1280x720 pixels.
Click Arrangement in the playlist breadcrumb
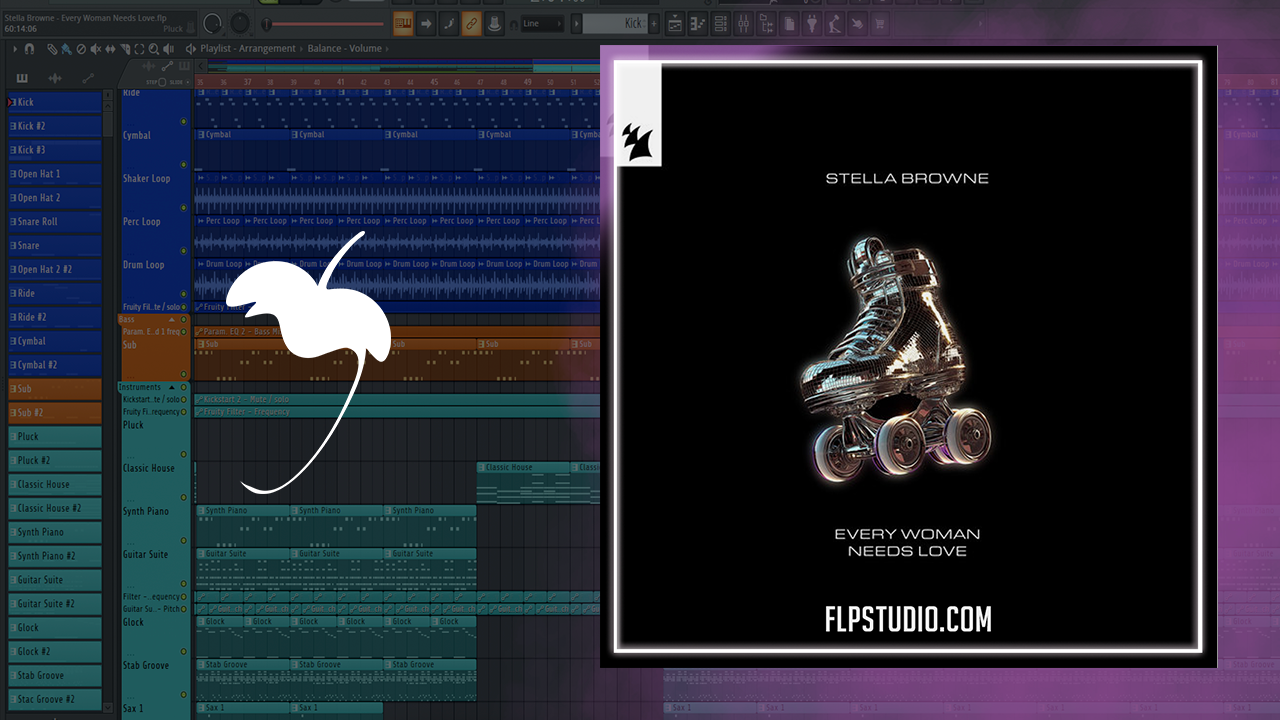[272, 48]
